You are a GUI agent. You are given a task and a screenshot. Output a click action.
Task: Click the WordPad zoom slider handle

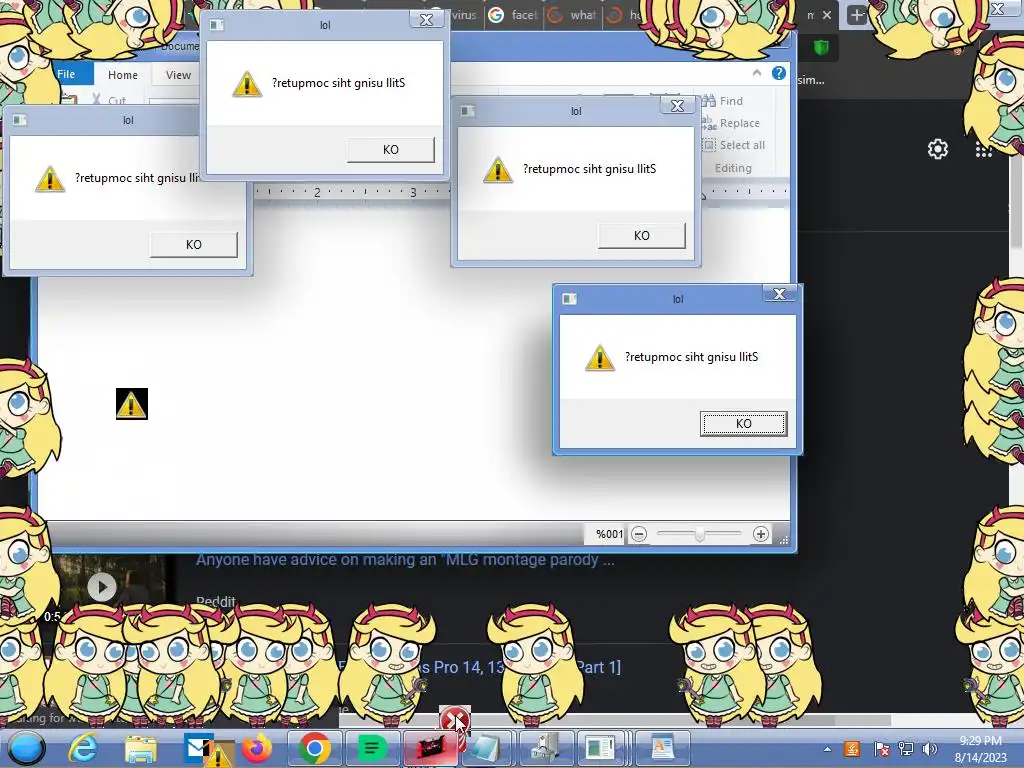[699, 534]
